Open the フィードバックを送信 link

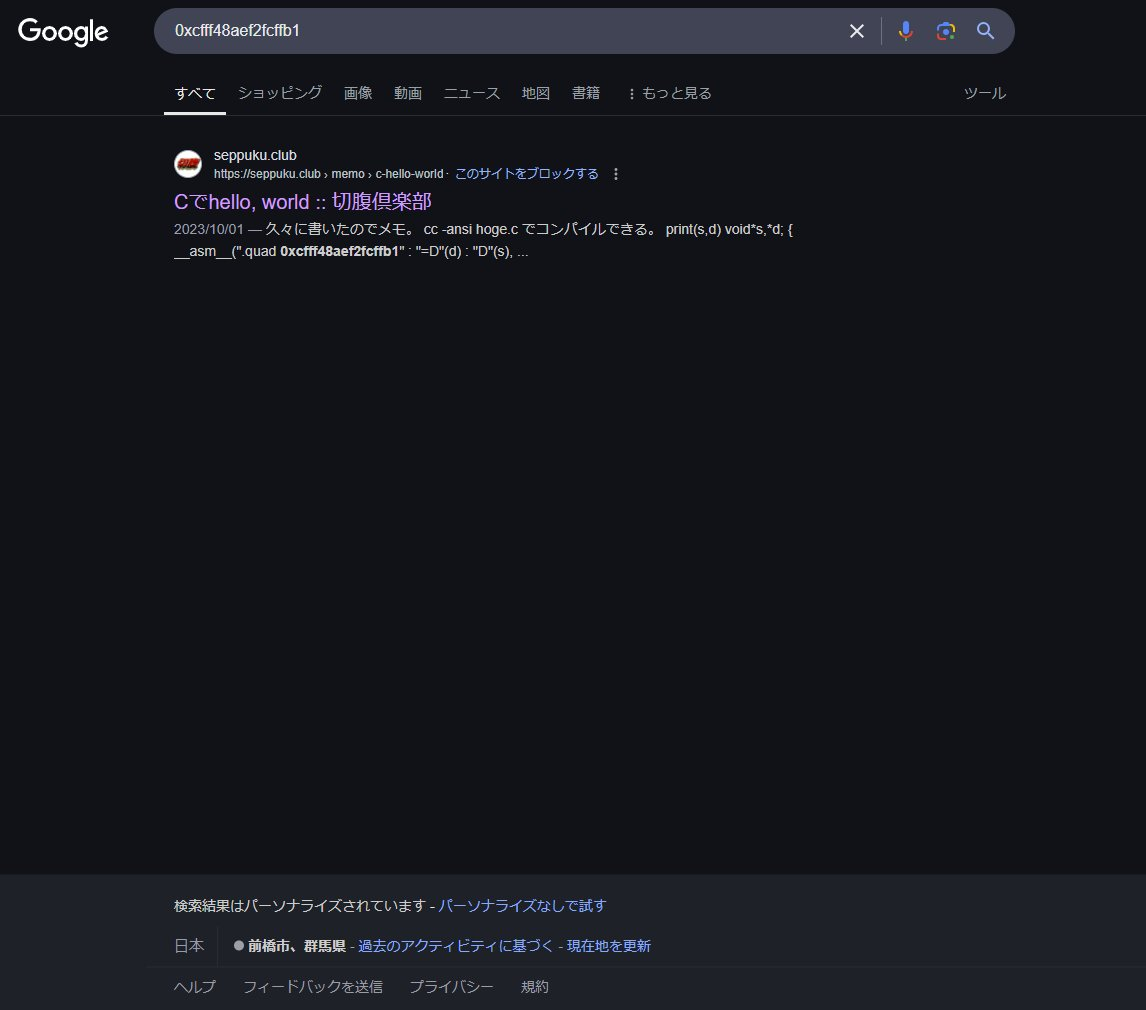[x=312, y=986]
